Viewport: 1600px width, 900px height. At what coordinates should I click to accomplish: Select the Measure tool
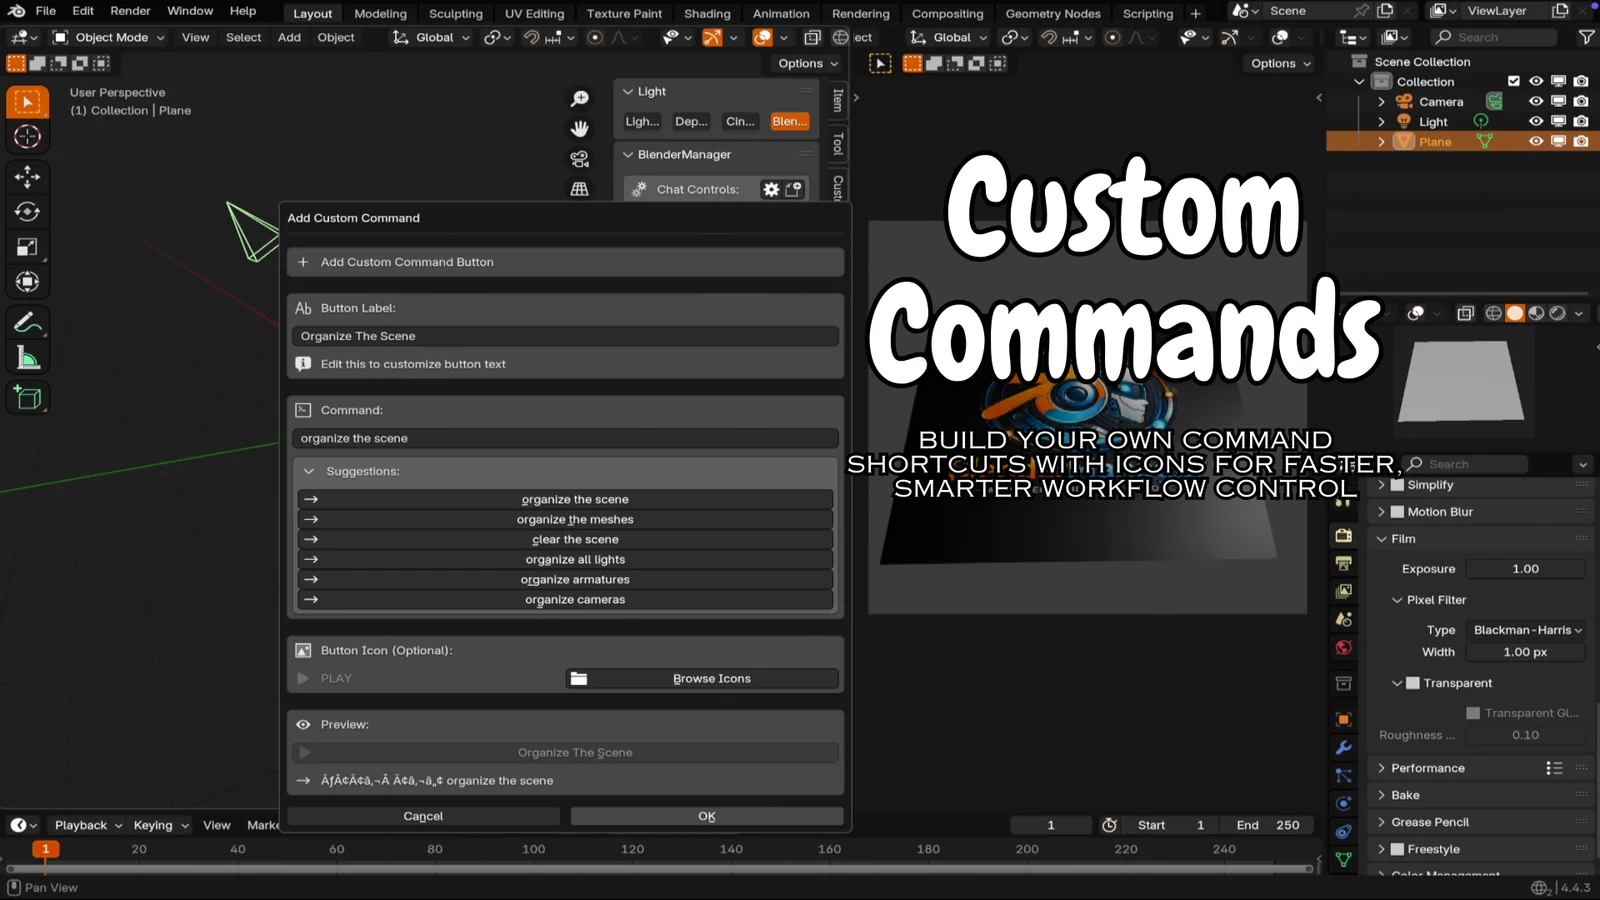tap(27, 359)
